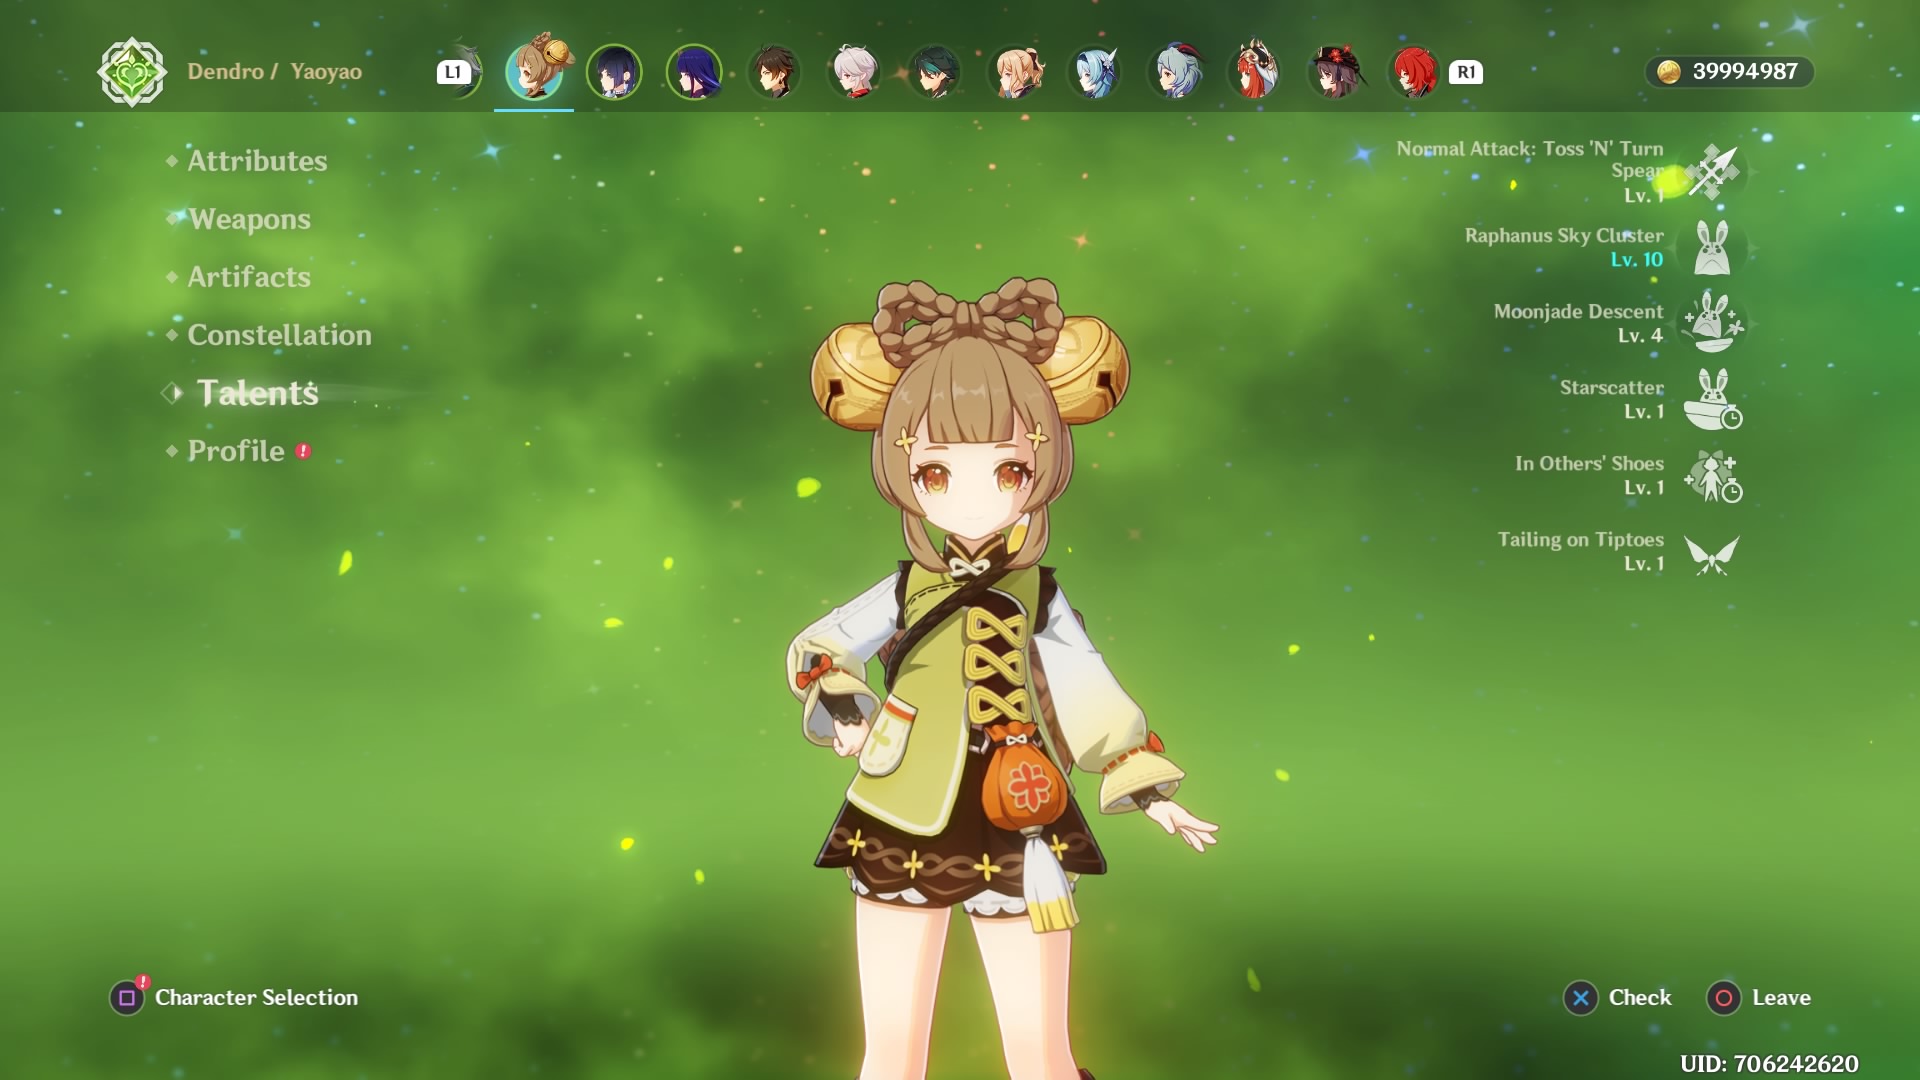The image size is (1920, 1080).
Task: Open the In Others' Shoes talent icon
Action: 1714,475
